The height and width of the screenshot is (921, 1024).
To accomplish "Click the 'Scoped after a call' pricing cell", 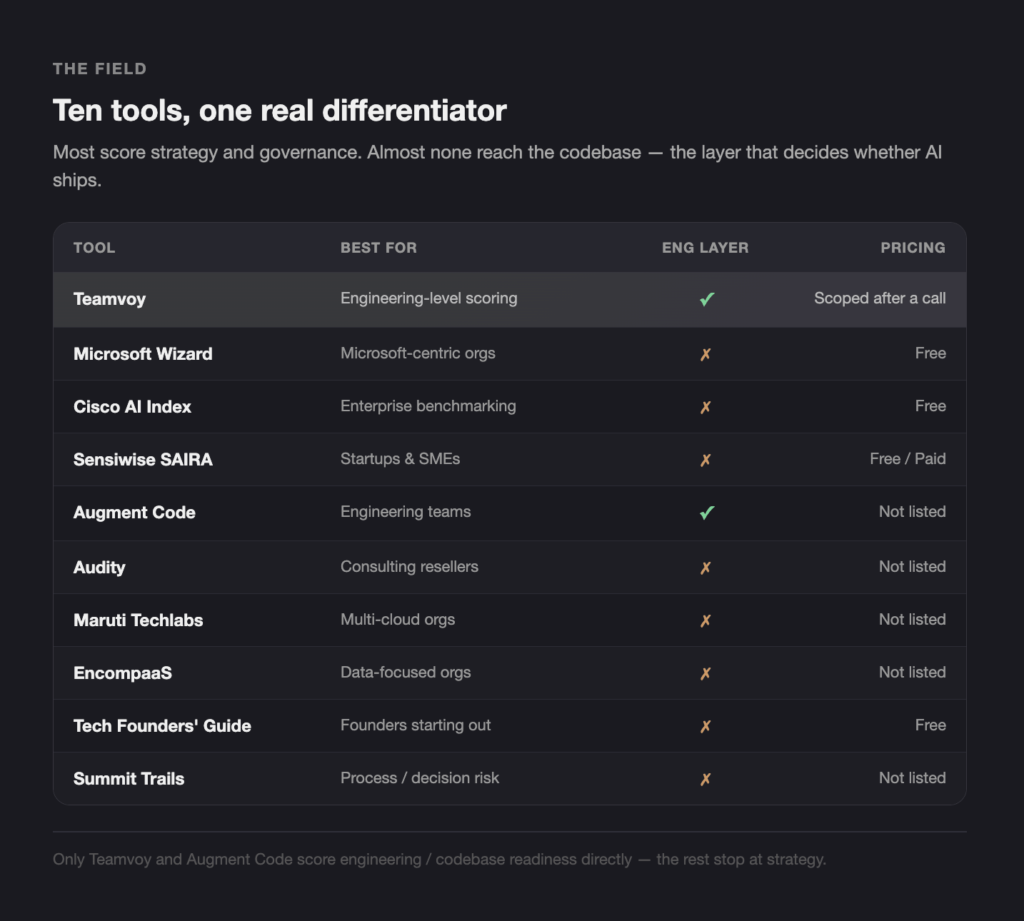I will pyautogui.click(x=880, y=299).
